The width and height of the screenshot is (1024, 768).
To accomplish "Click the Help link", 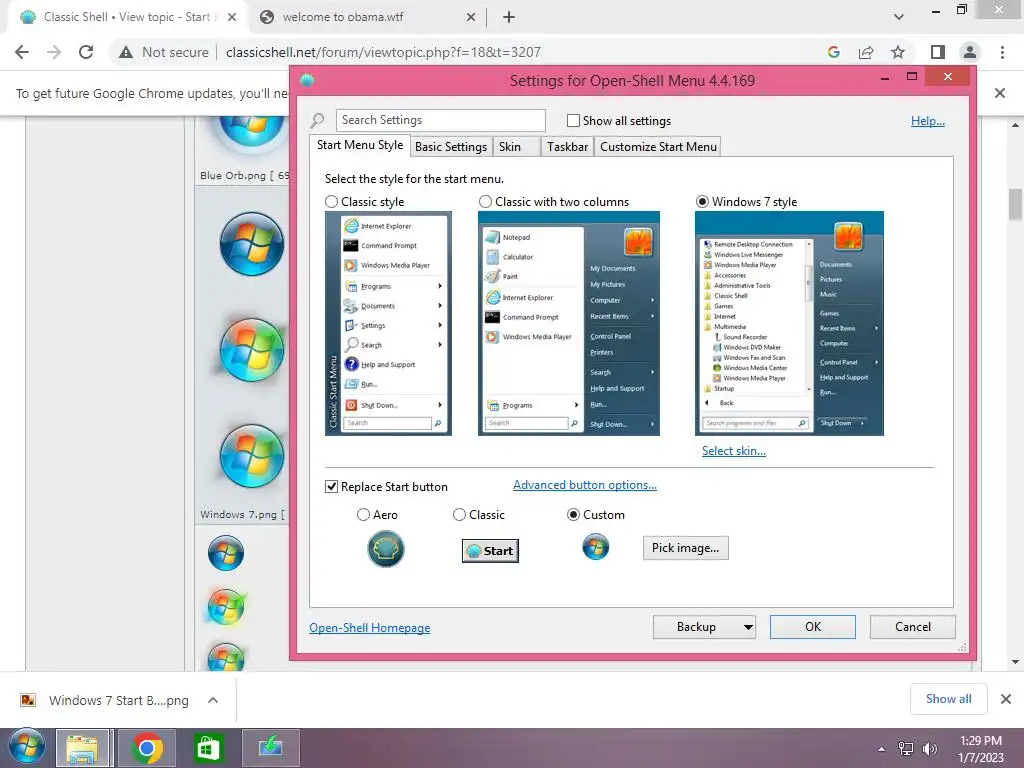I will tap(927, 121).
